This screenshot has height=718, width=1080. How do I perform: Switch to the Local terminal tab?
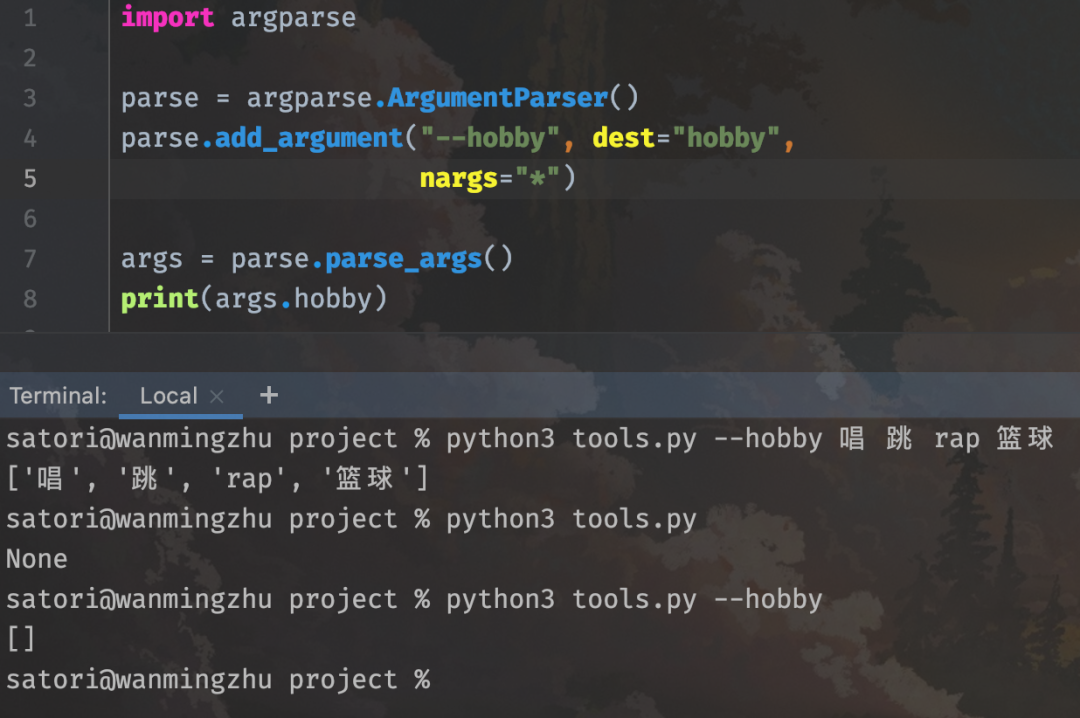[x=168, y=395]
